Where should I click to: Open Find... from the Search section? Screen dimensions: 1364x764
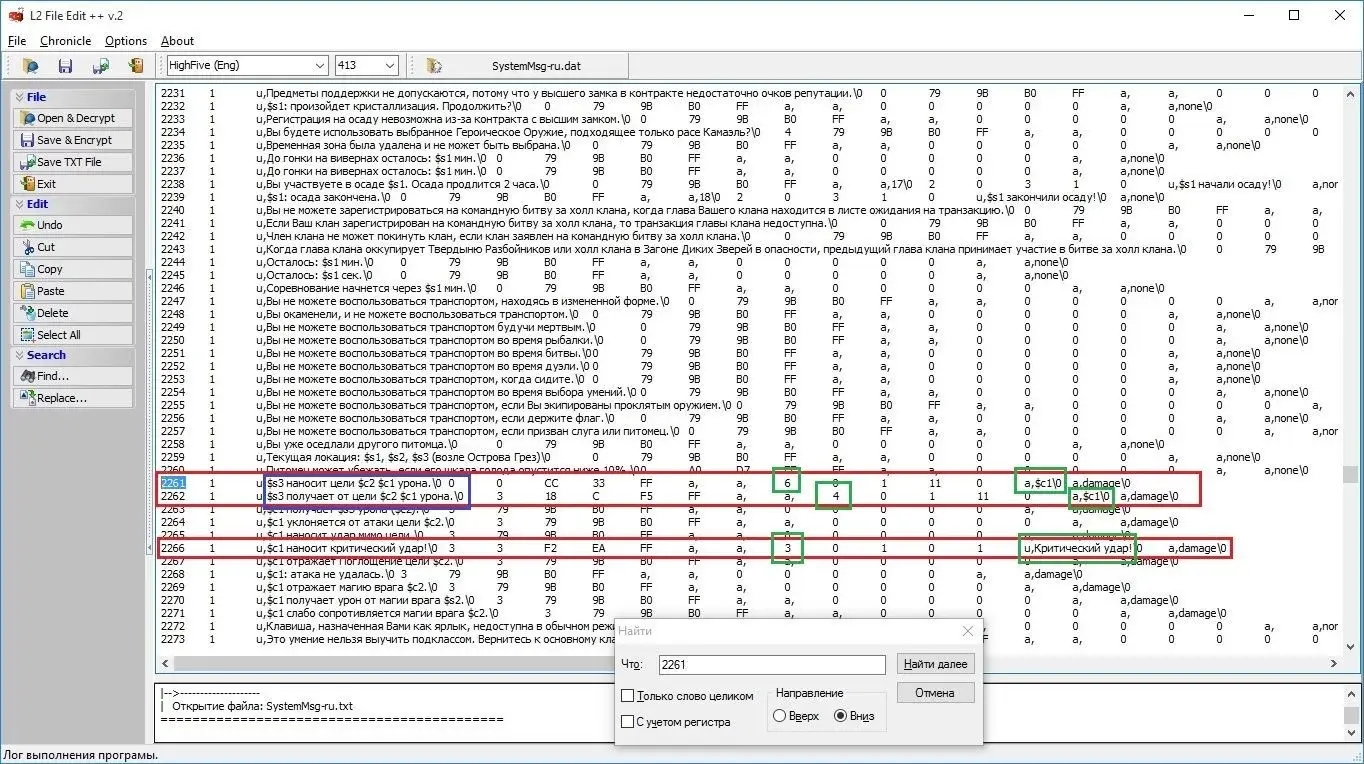coord(72,376)
